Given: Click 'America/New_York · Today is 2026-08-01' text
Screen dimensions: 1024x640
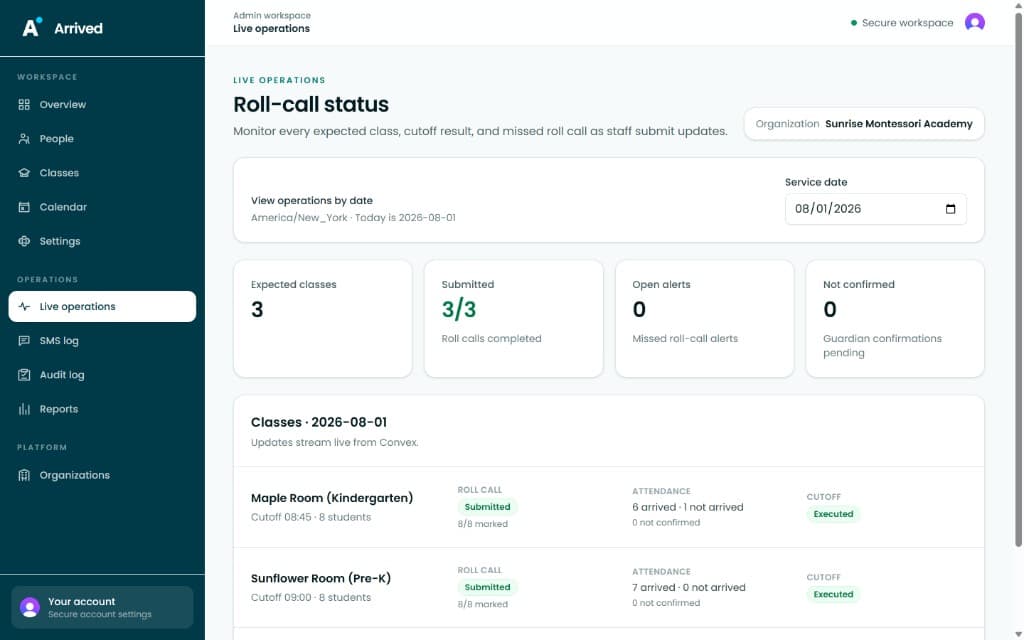Looking at the screenshot, I should click(x=353, y=218).
